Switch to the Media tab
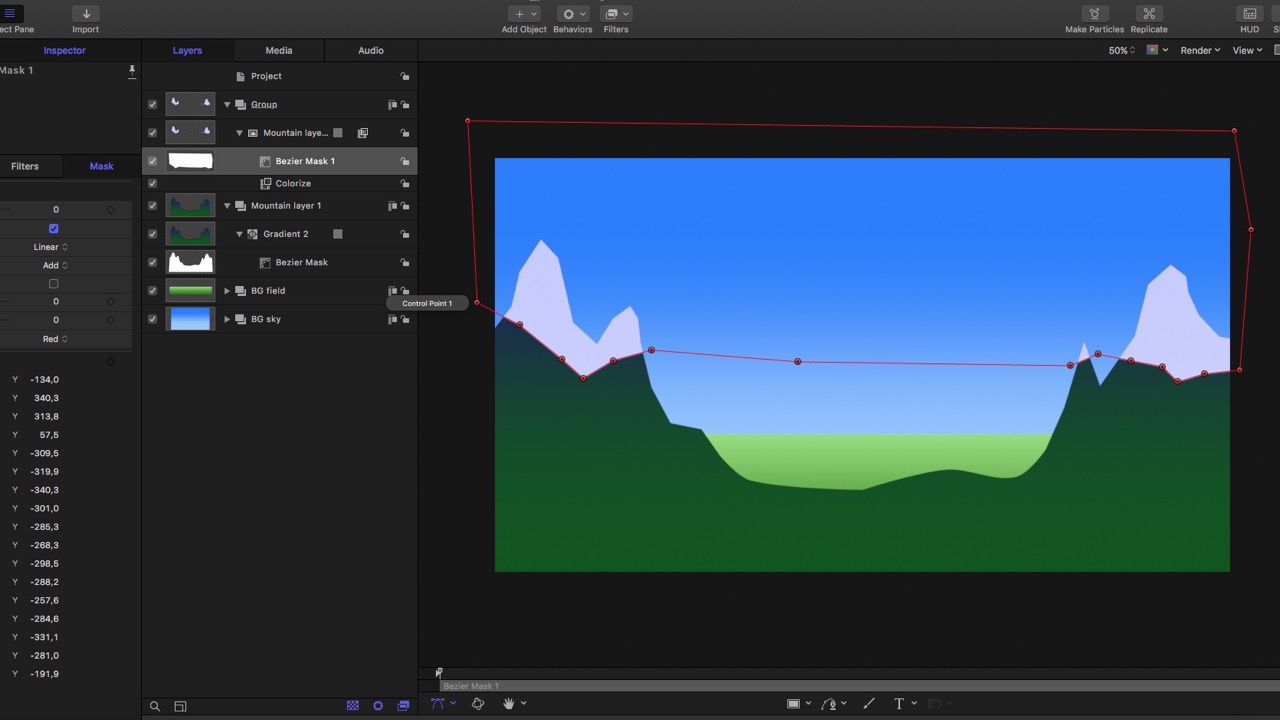The image size is (1280, 720). (x=279, y=50)
